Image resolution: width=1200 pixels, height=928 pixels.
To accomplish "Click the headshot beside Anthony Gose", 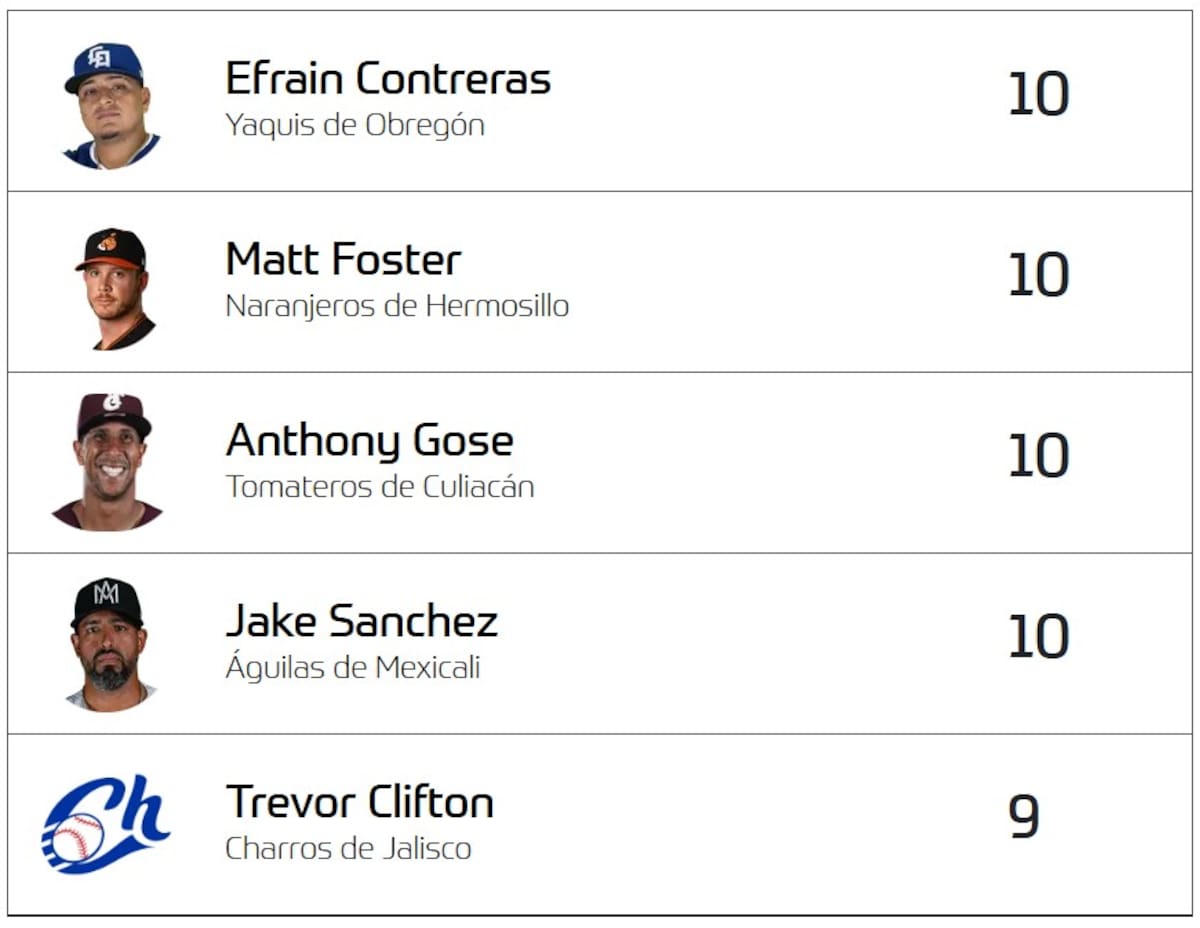I will coord(109,462).
